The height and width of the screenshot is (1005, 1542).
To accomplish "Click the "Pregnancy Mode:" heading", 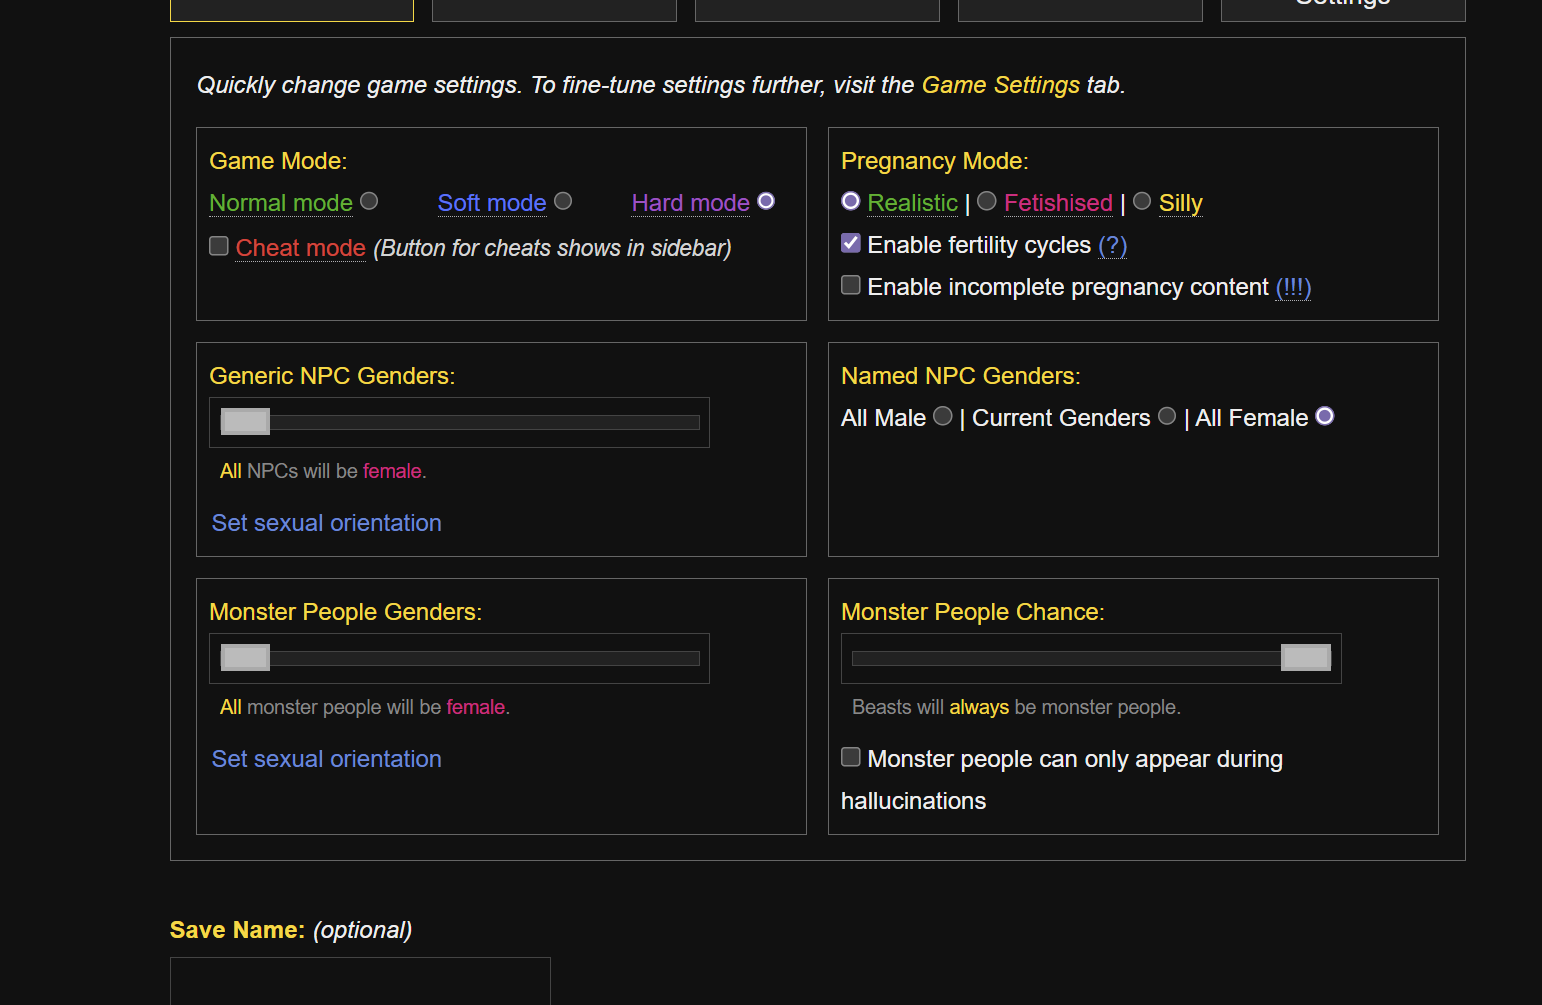I will 935,161.
